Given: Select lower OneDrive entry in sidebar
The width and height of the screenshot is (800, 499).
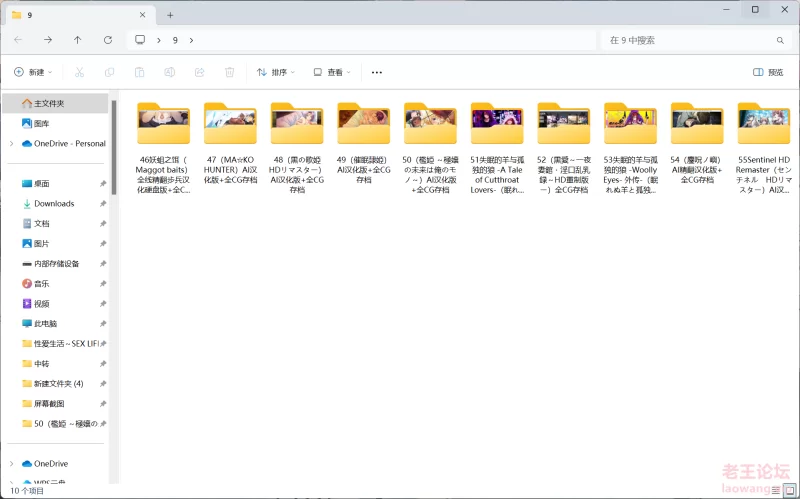Looking at the screenshot, I should [x=45, y=464].
